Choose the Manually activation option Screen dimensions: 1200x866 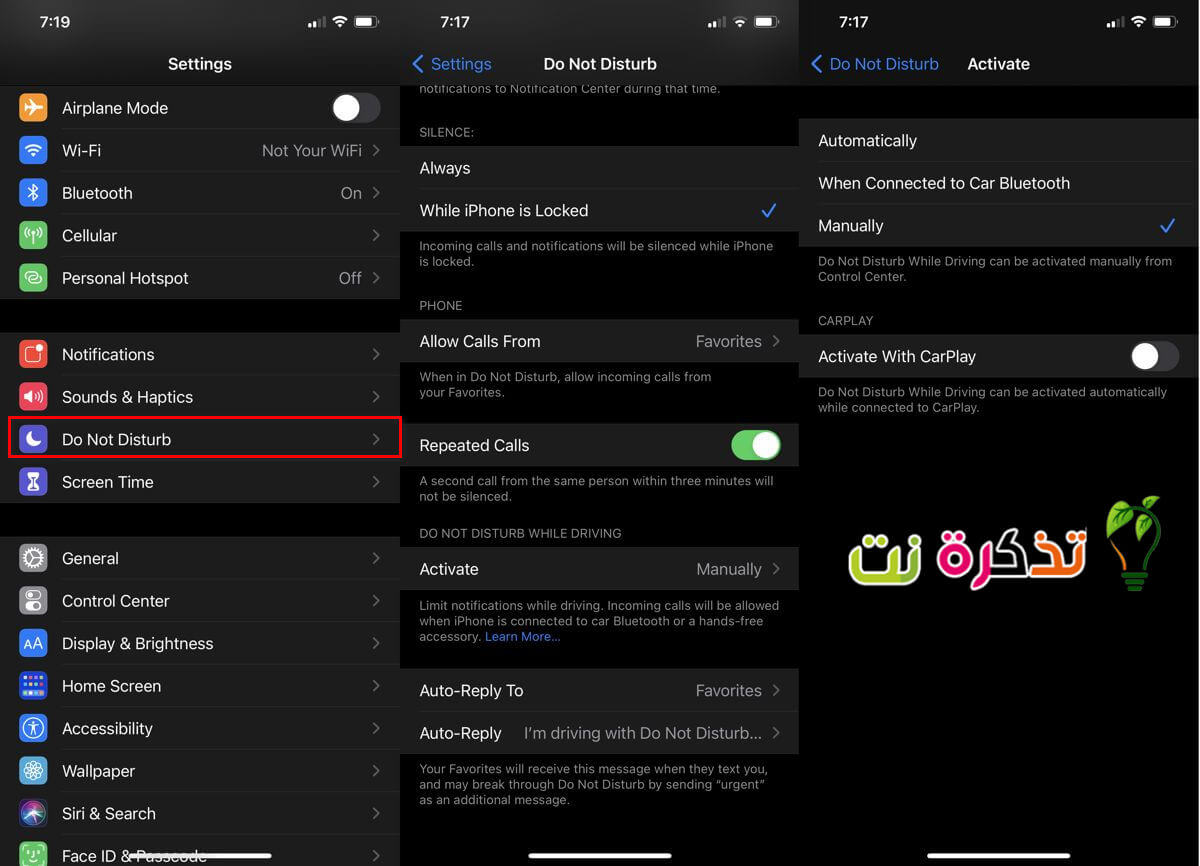point(999,226)
